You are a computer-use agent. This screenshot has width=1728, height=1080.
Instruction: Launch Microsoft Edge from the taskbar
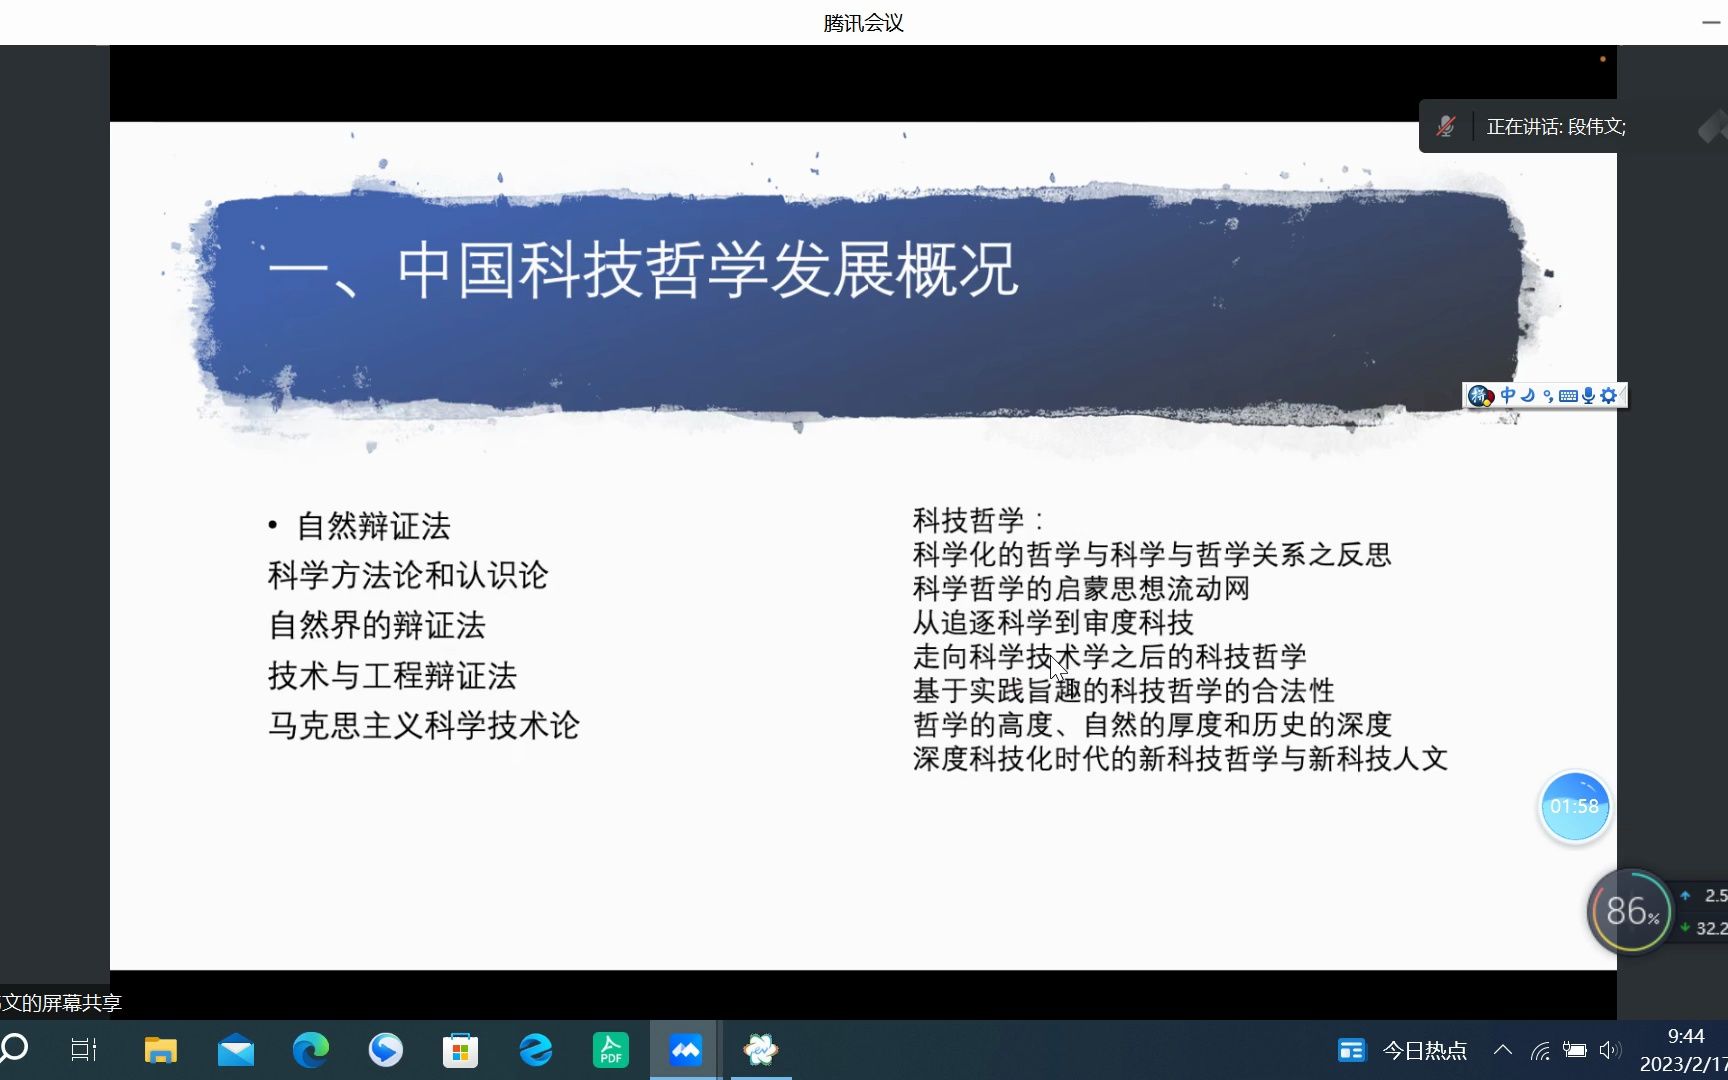coord(310,1050)
